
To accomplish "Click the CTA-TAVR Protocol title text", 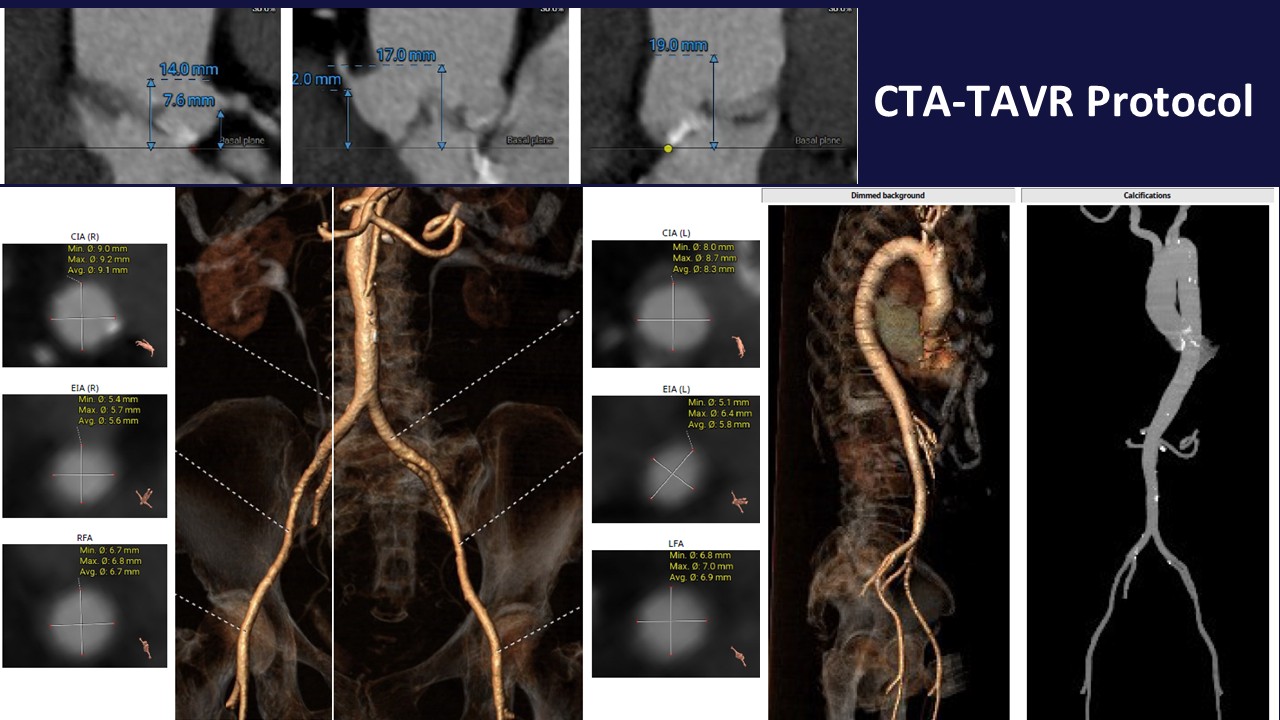I will [1063, 101].
